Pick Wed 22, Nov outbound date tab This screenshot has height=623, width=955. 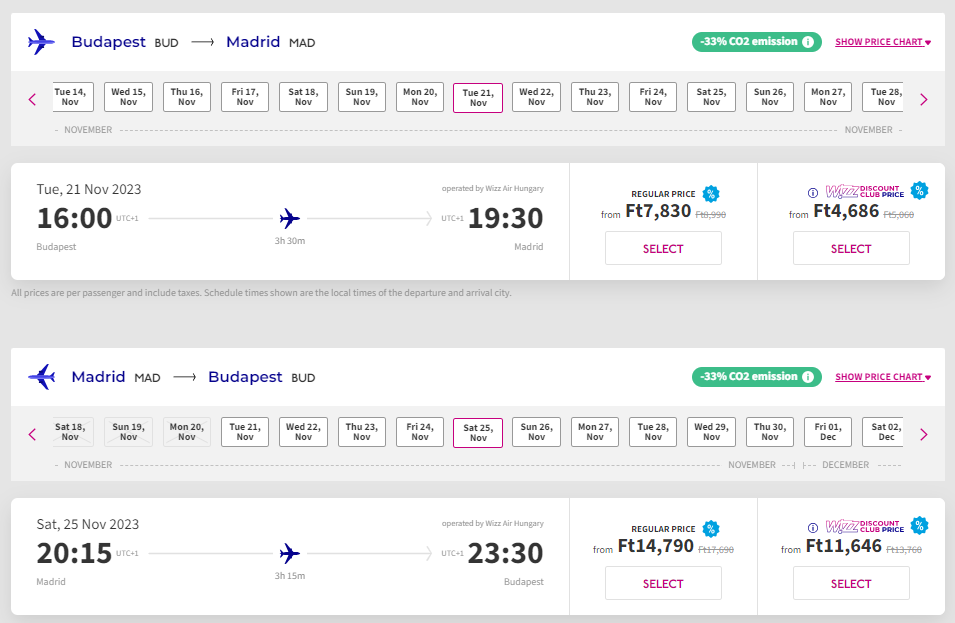point(537,97)
